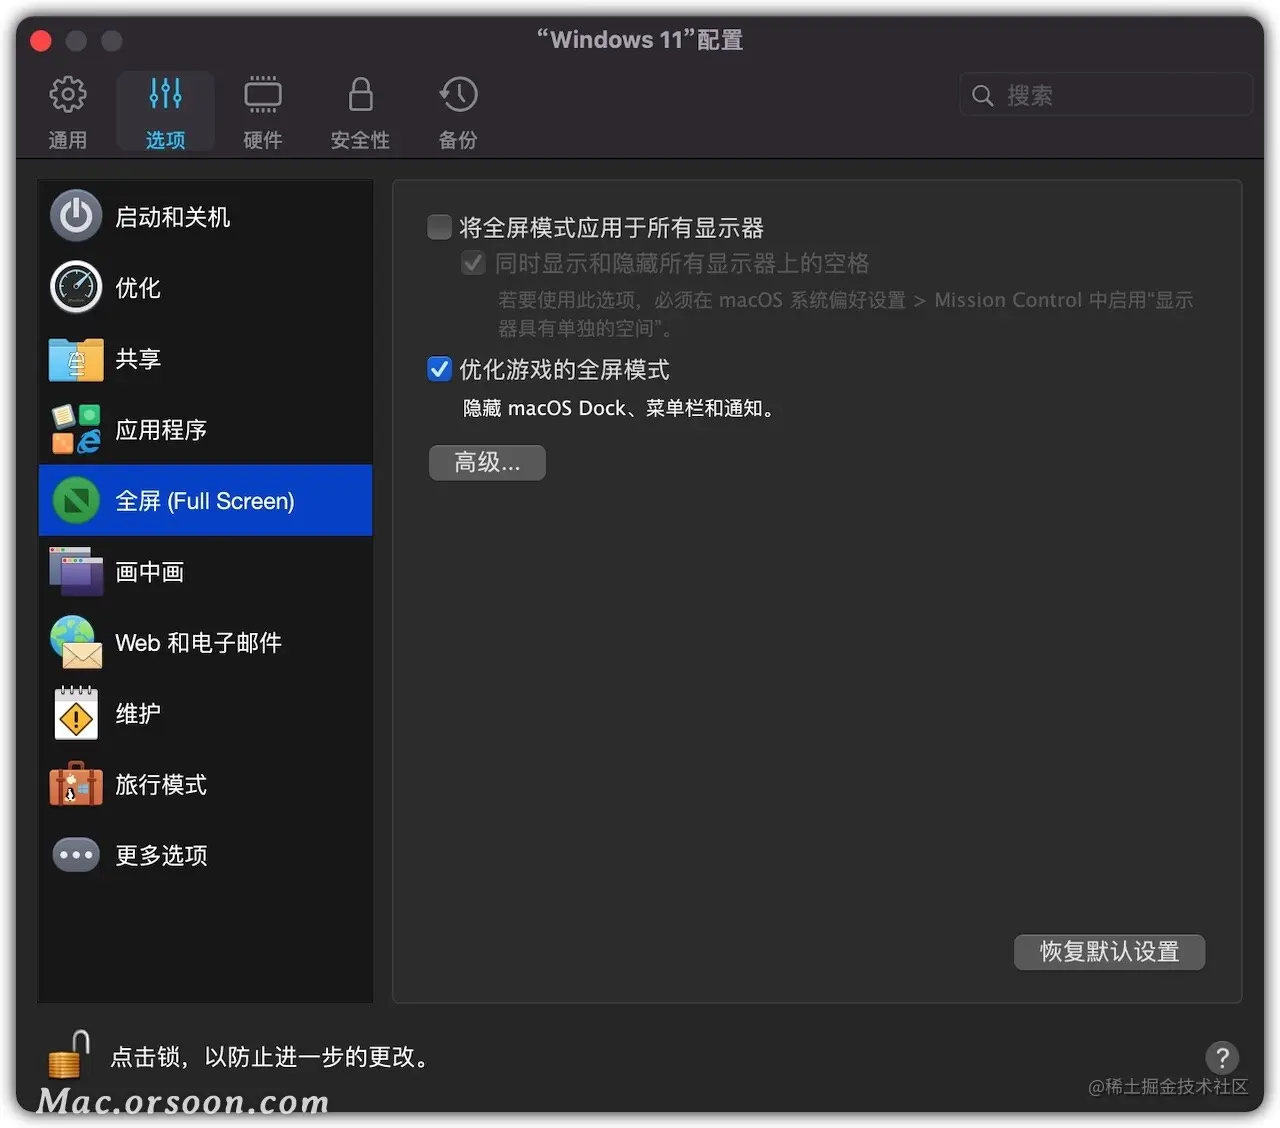Enable 将全屏模式应用于所有显示器 checkbox
This screenshot has height=1128, width=1280.
[440, 227]
